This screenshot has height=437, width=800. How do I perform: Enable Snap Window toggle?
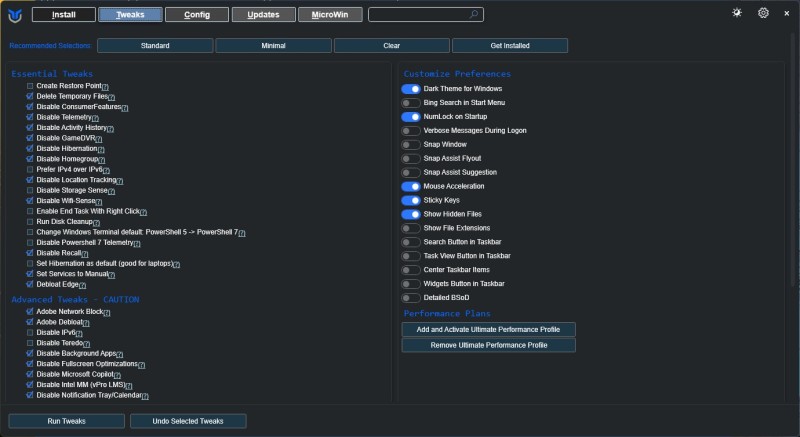[411, 145]
